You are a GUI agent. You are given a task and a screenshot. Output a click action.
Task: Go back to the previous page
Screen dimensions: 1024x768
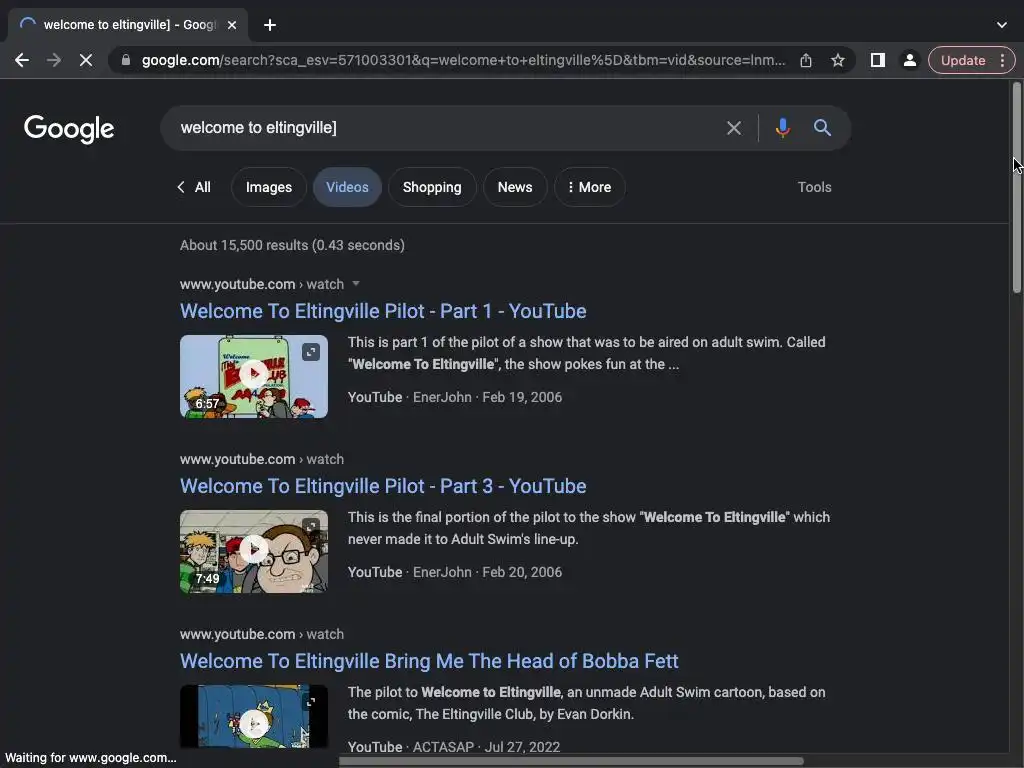22,60
